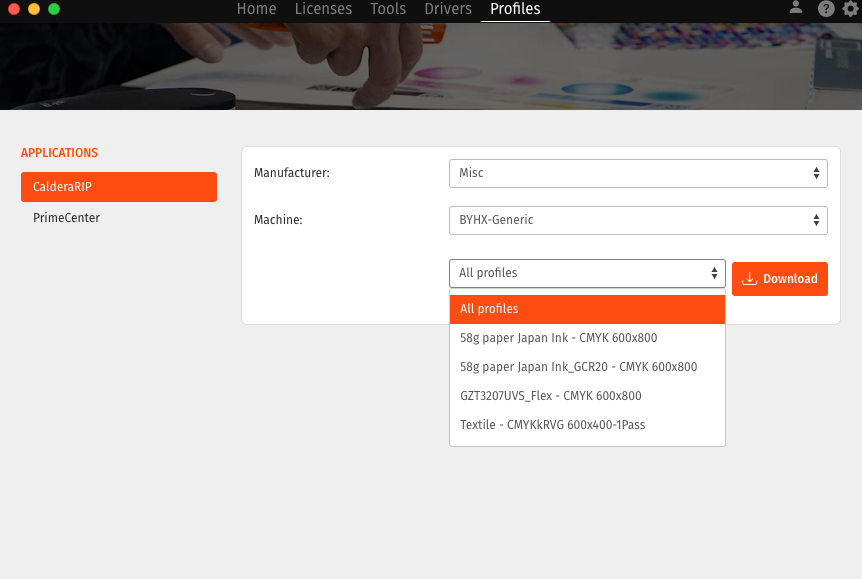Viewport: 862px width, 579px height.
Task: Select PrimeCenter in the Applications sidebar
Action: [x=66, y=217]
